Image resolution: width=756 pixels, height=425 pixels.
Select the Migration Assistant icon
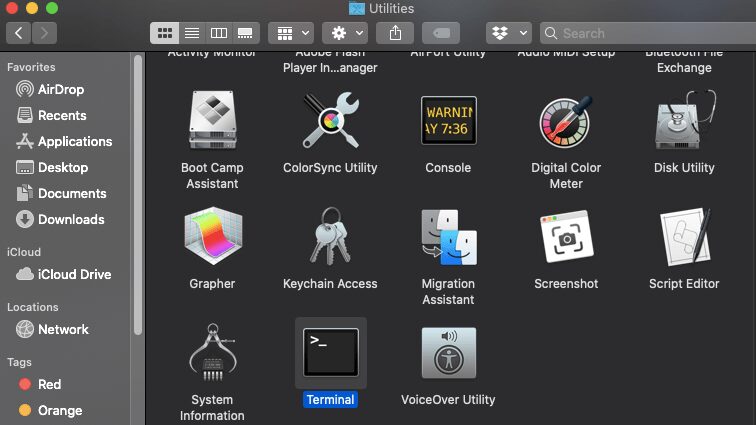point(448,237)
